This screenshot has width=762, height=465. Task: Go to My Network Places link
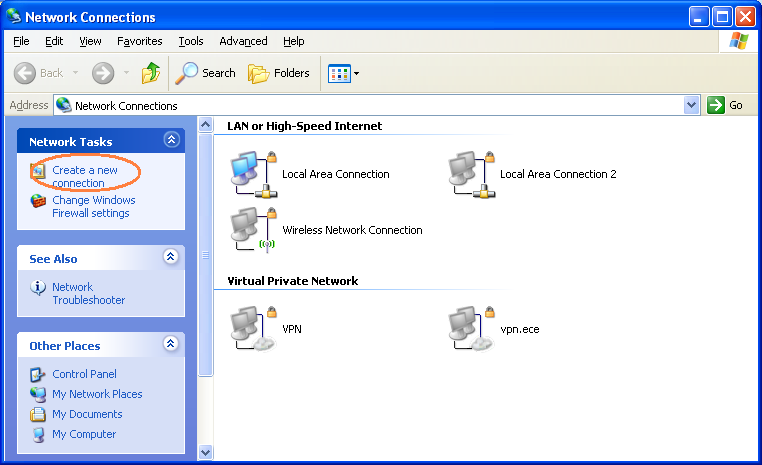(x=97, y=394)
